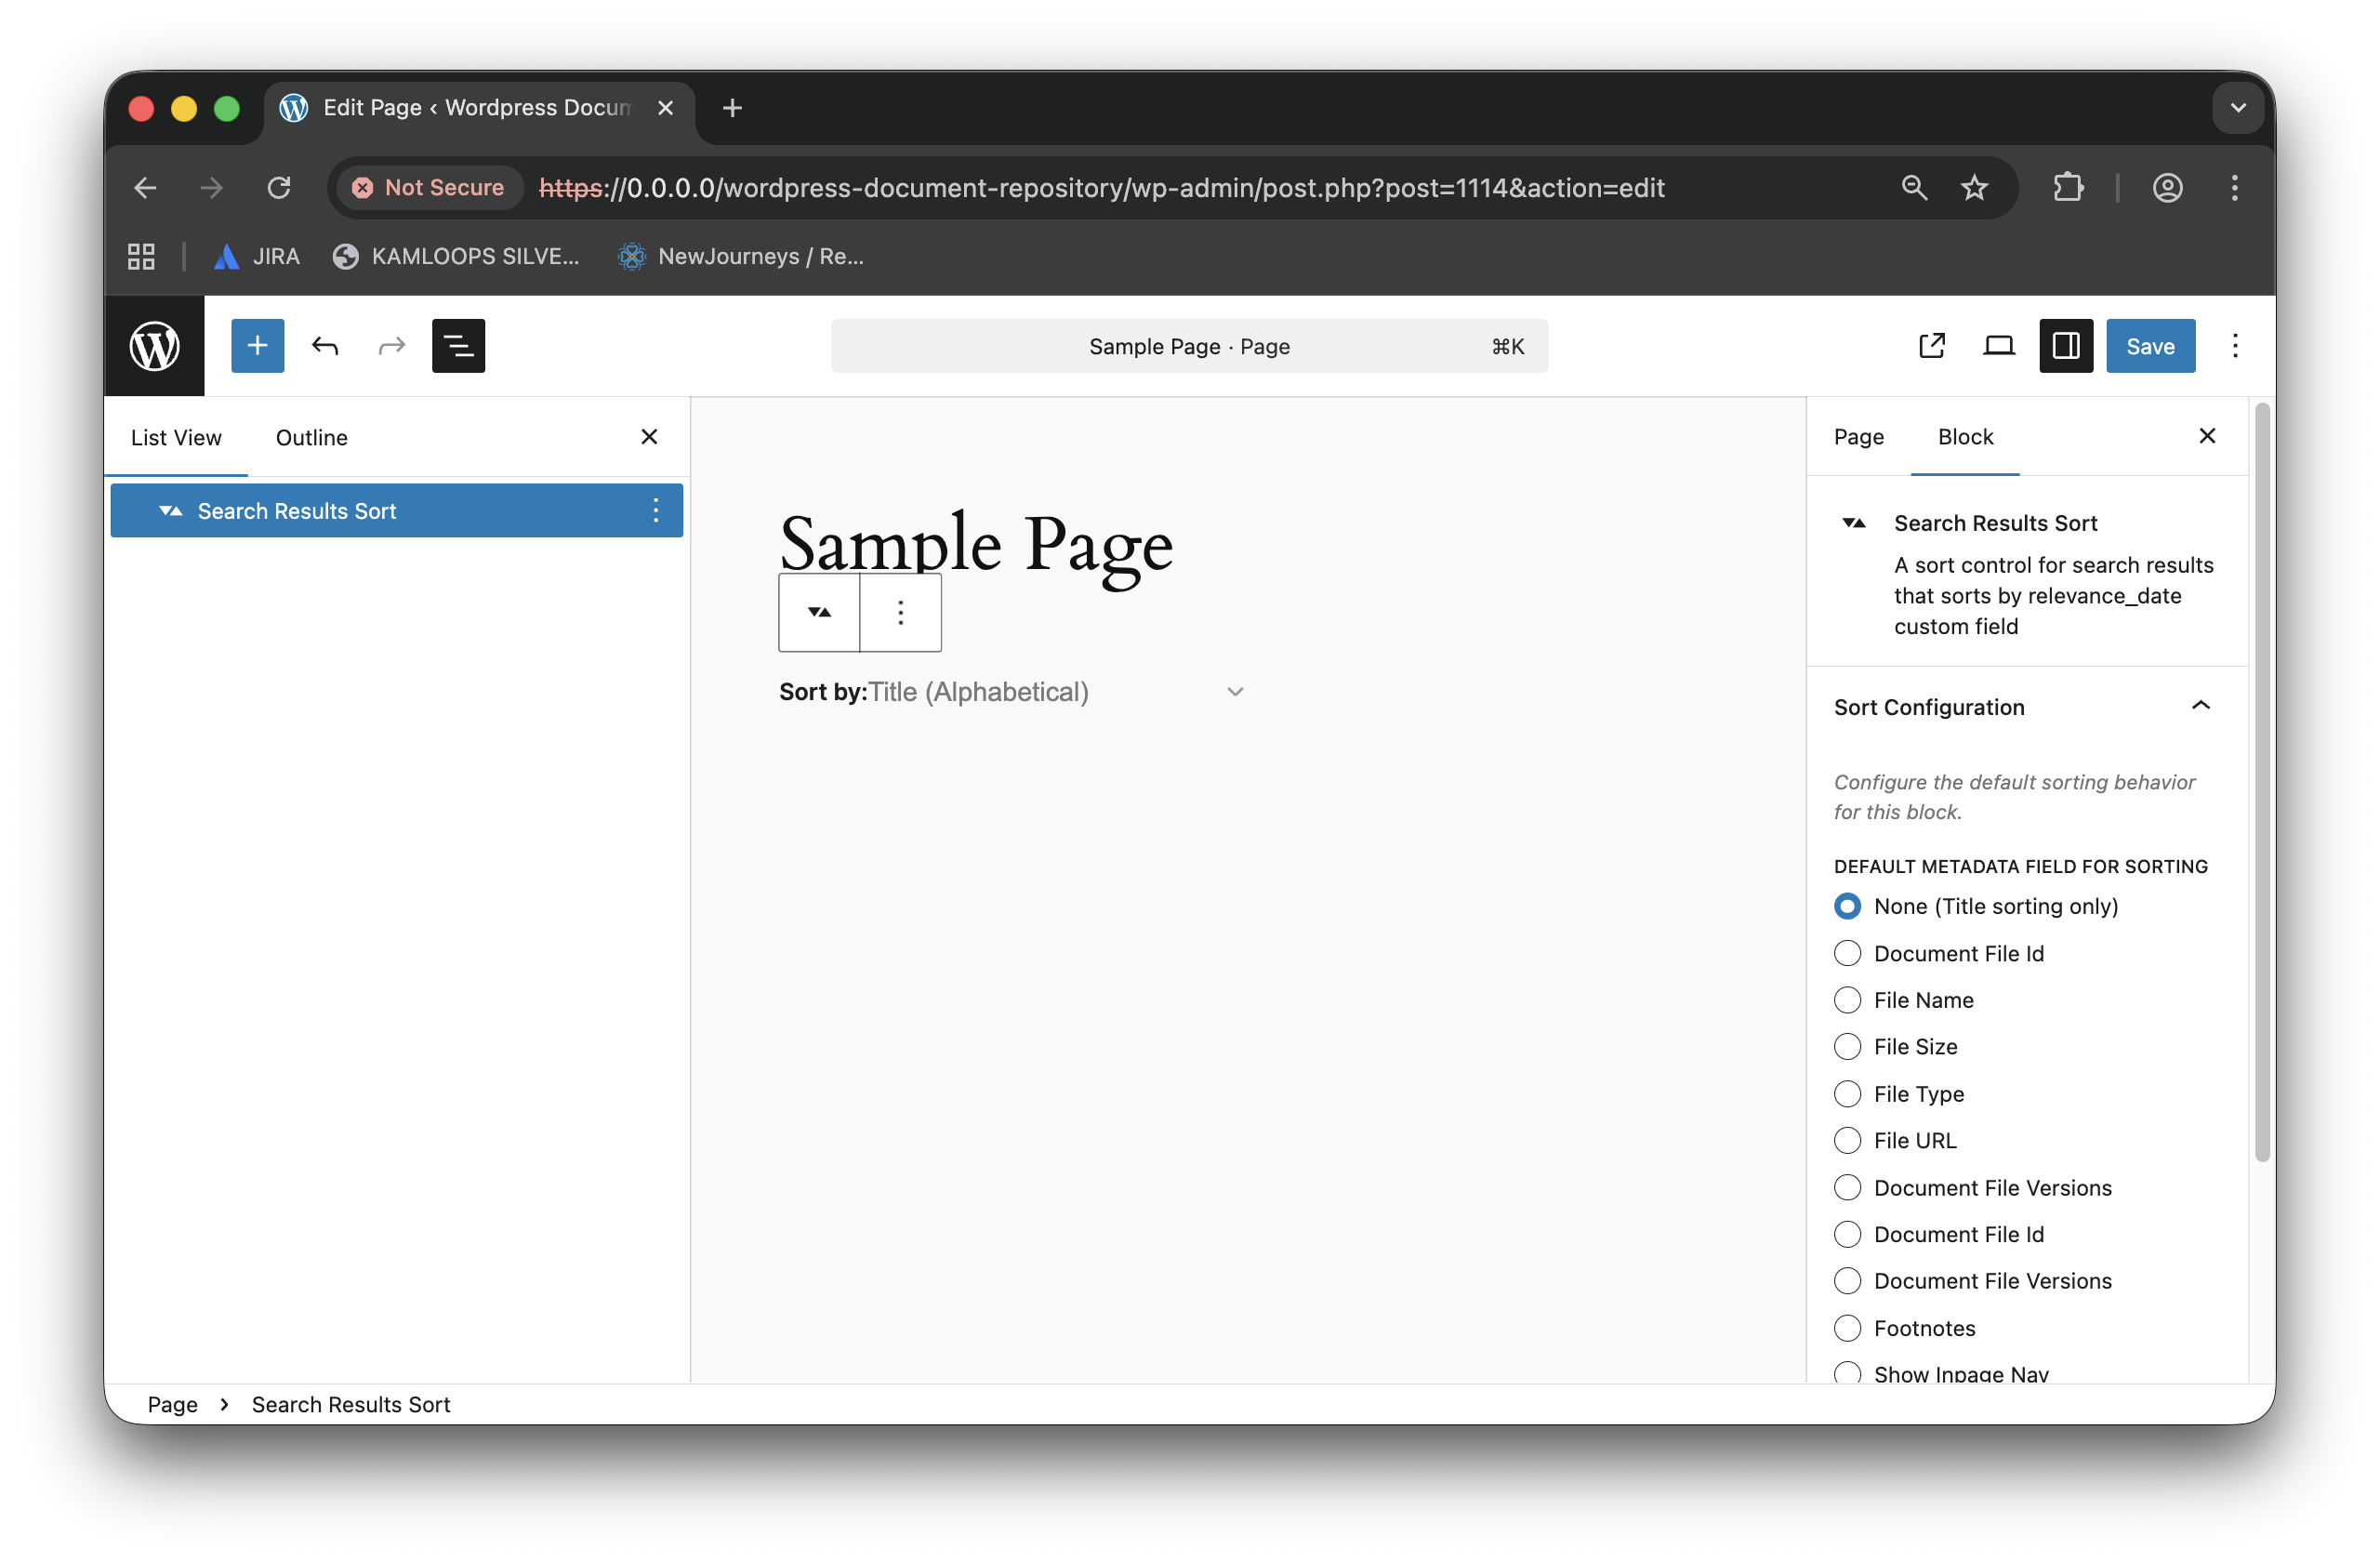2380x1562 pixels.
Task: View the page in a new tab
Action: pyautogui.click(x=1931, y=346)
